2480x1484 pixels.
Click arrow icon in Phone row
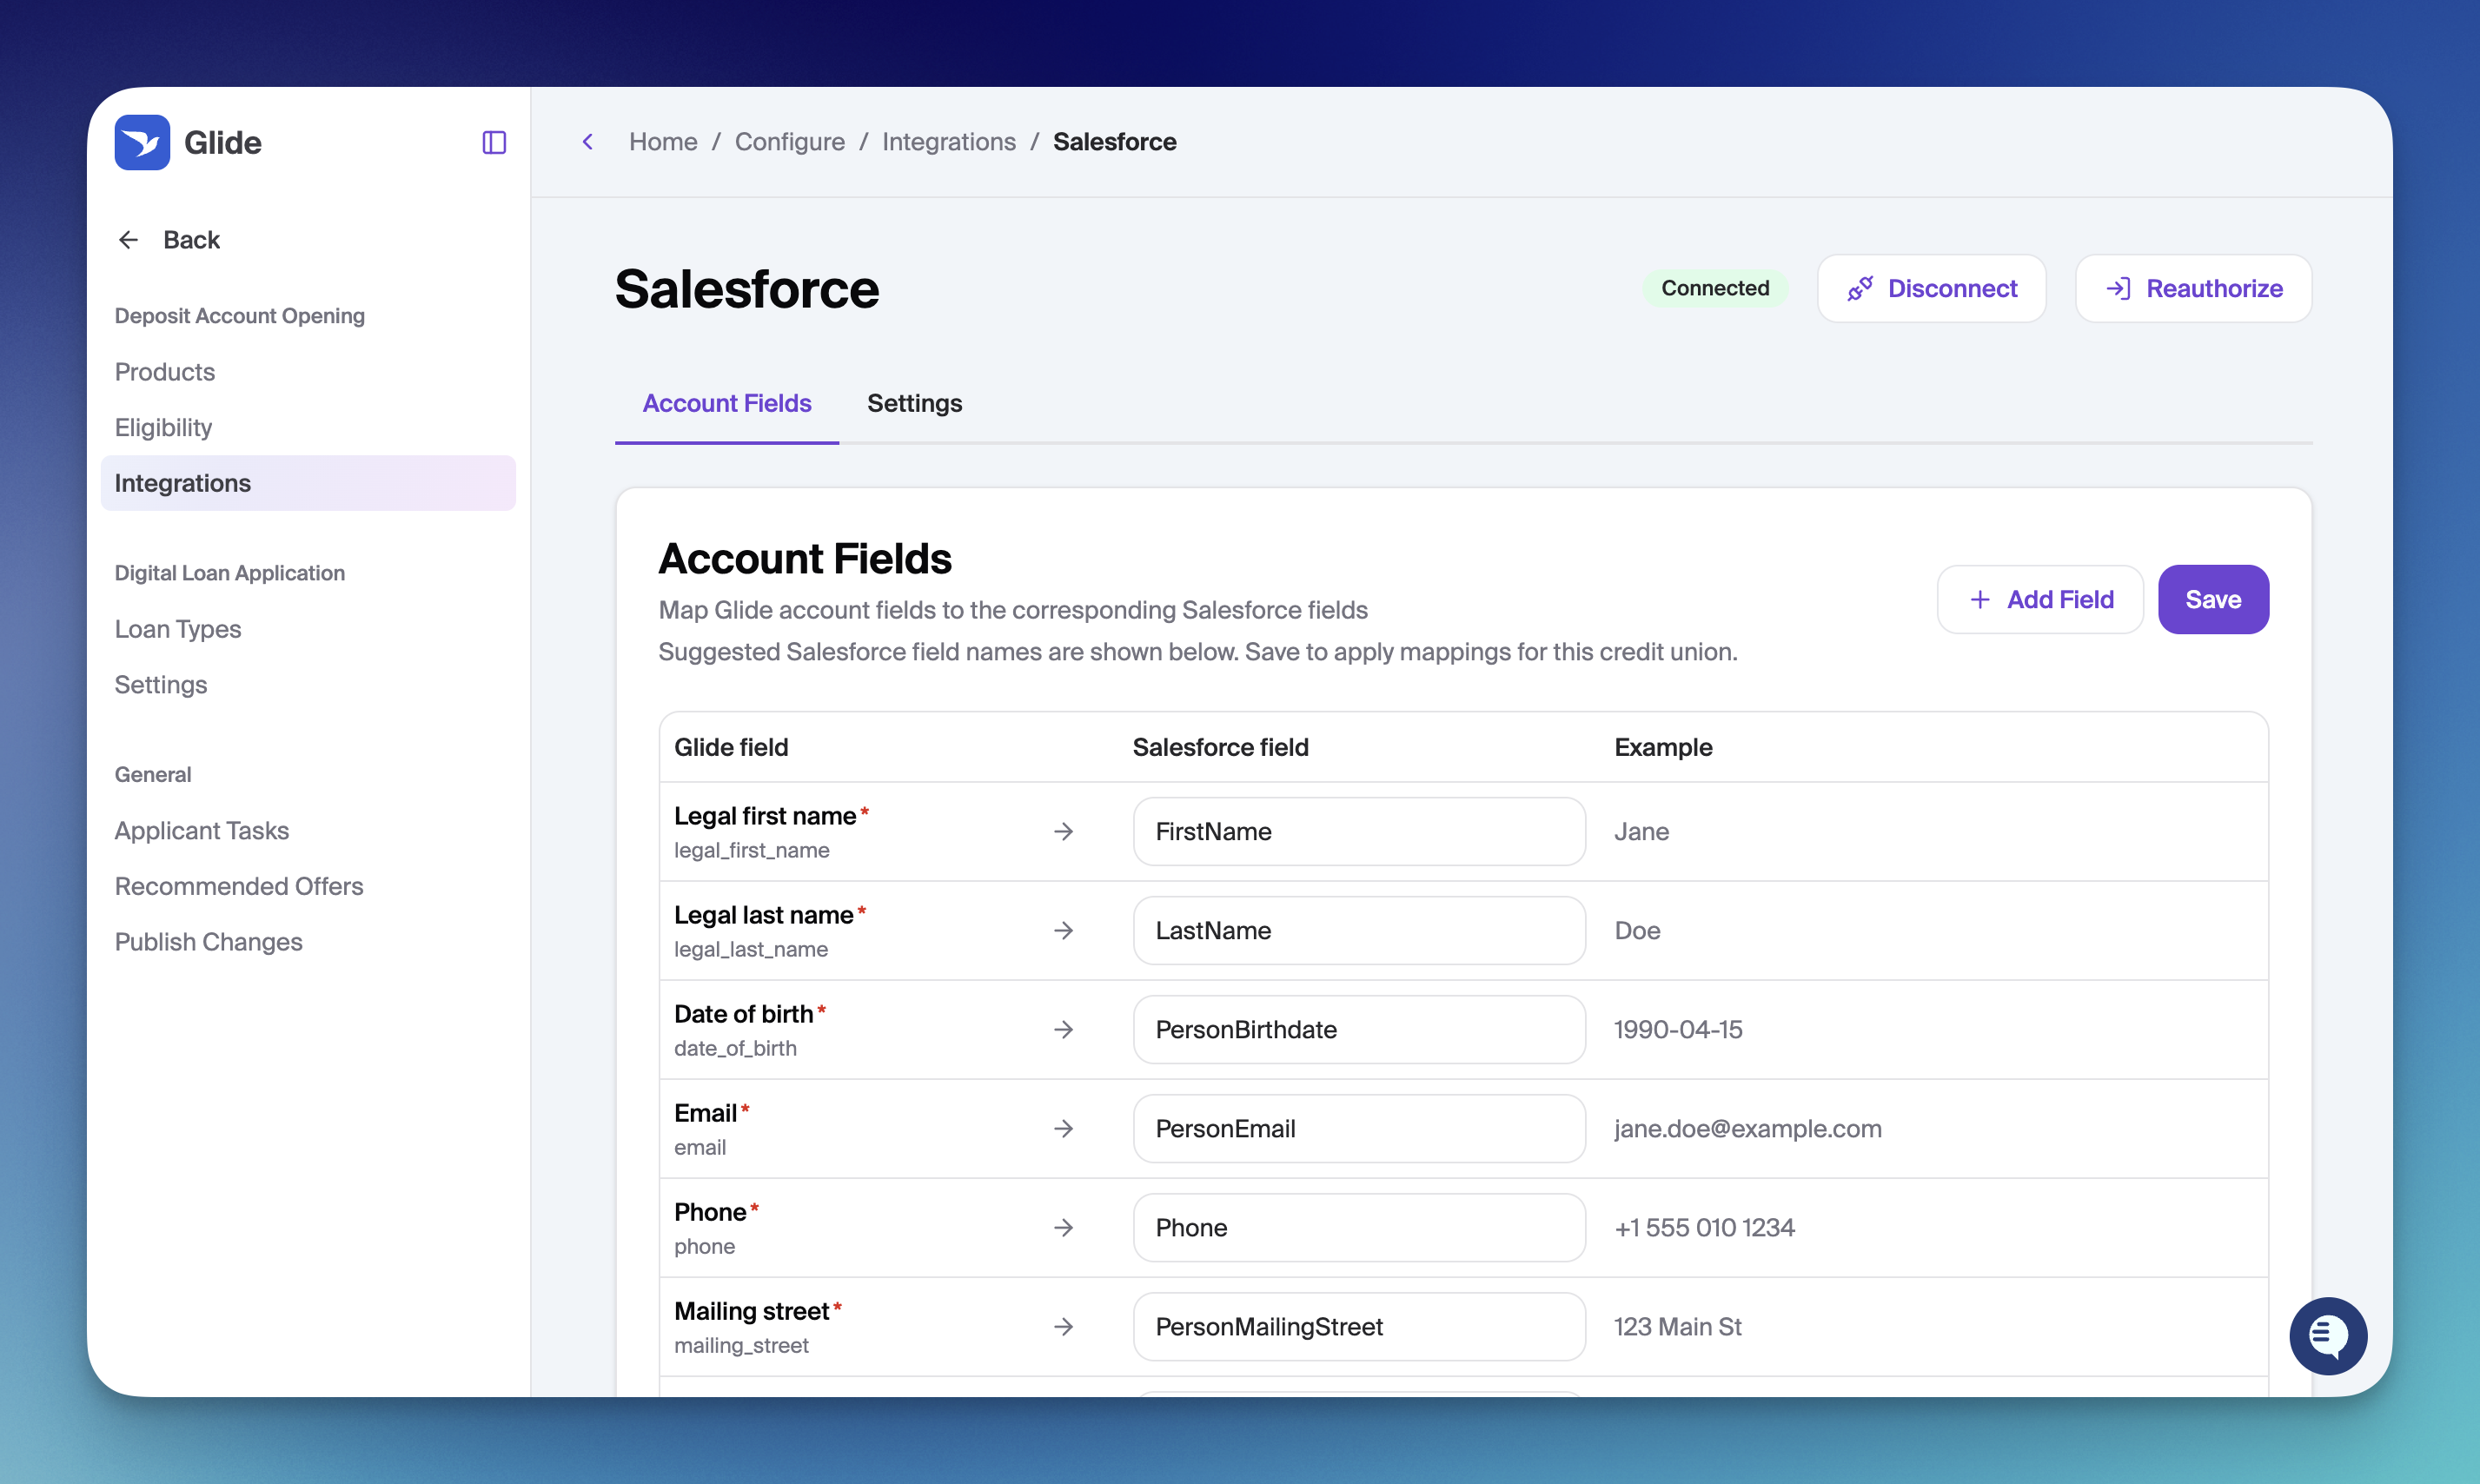coord(1064,1228)
